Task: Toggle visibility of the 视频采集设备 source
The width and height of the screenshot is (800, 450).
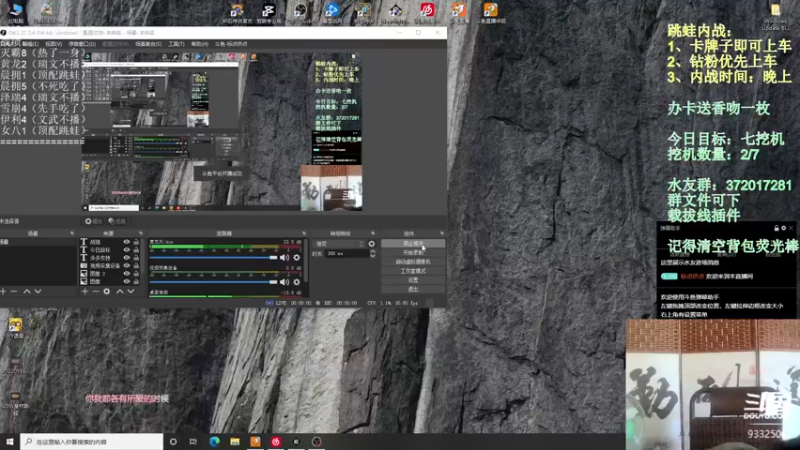Action: tap(127, 266)
